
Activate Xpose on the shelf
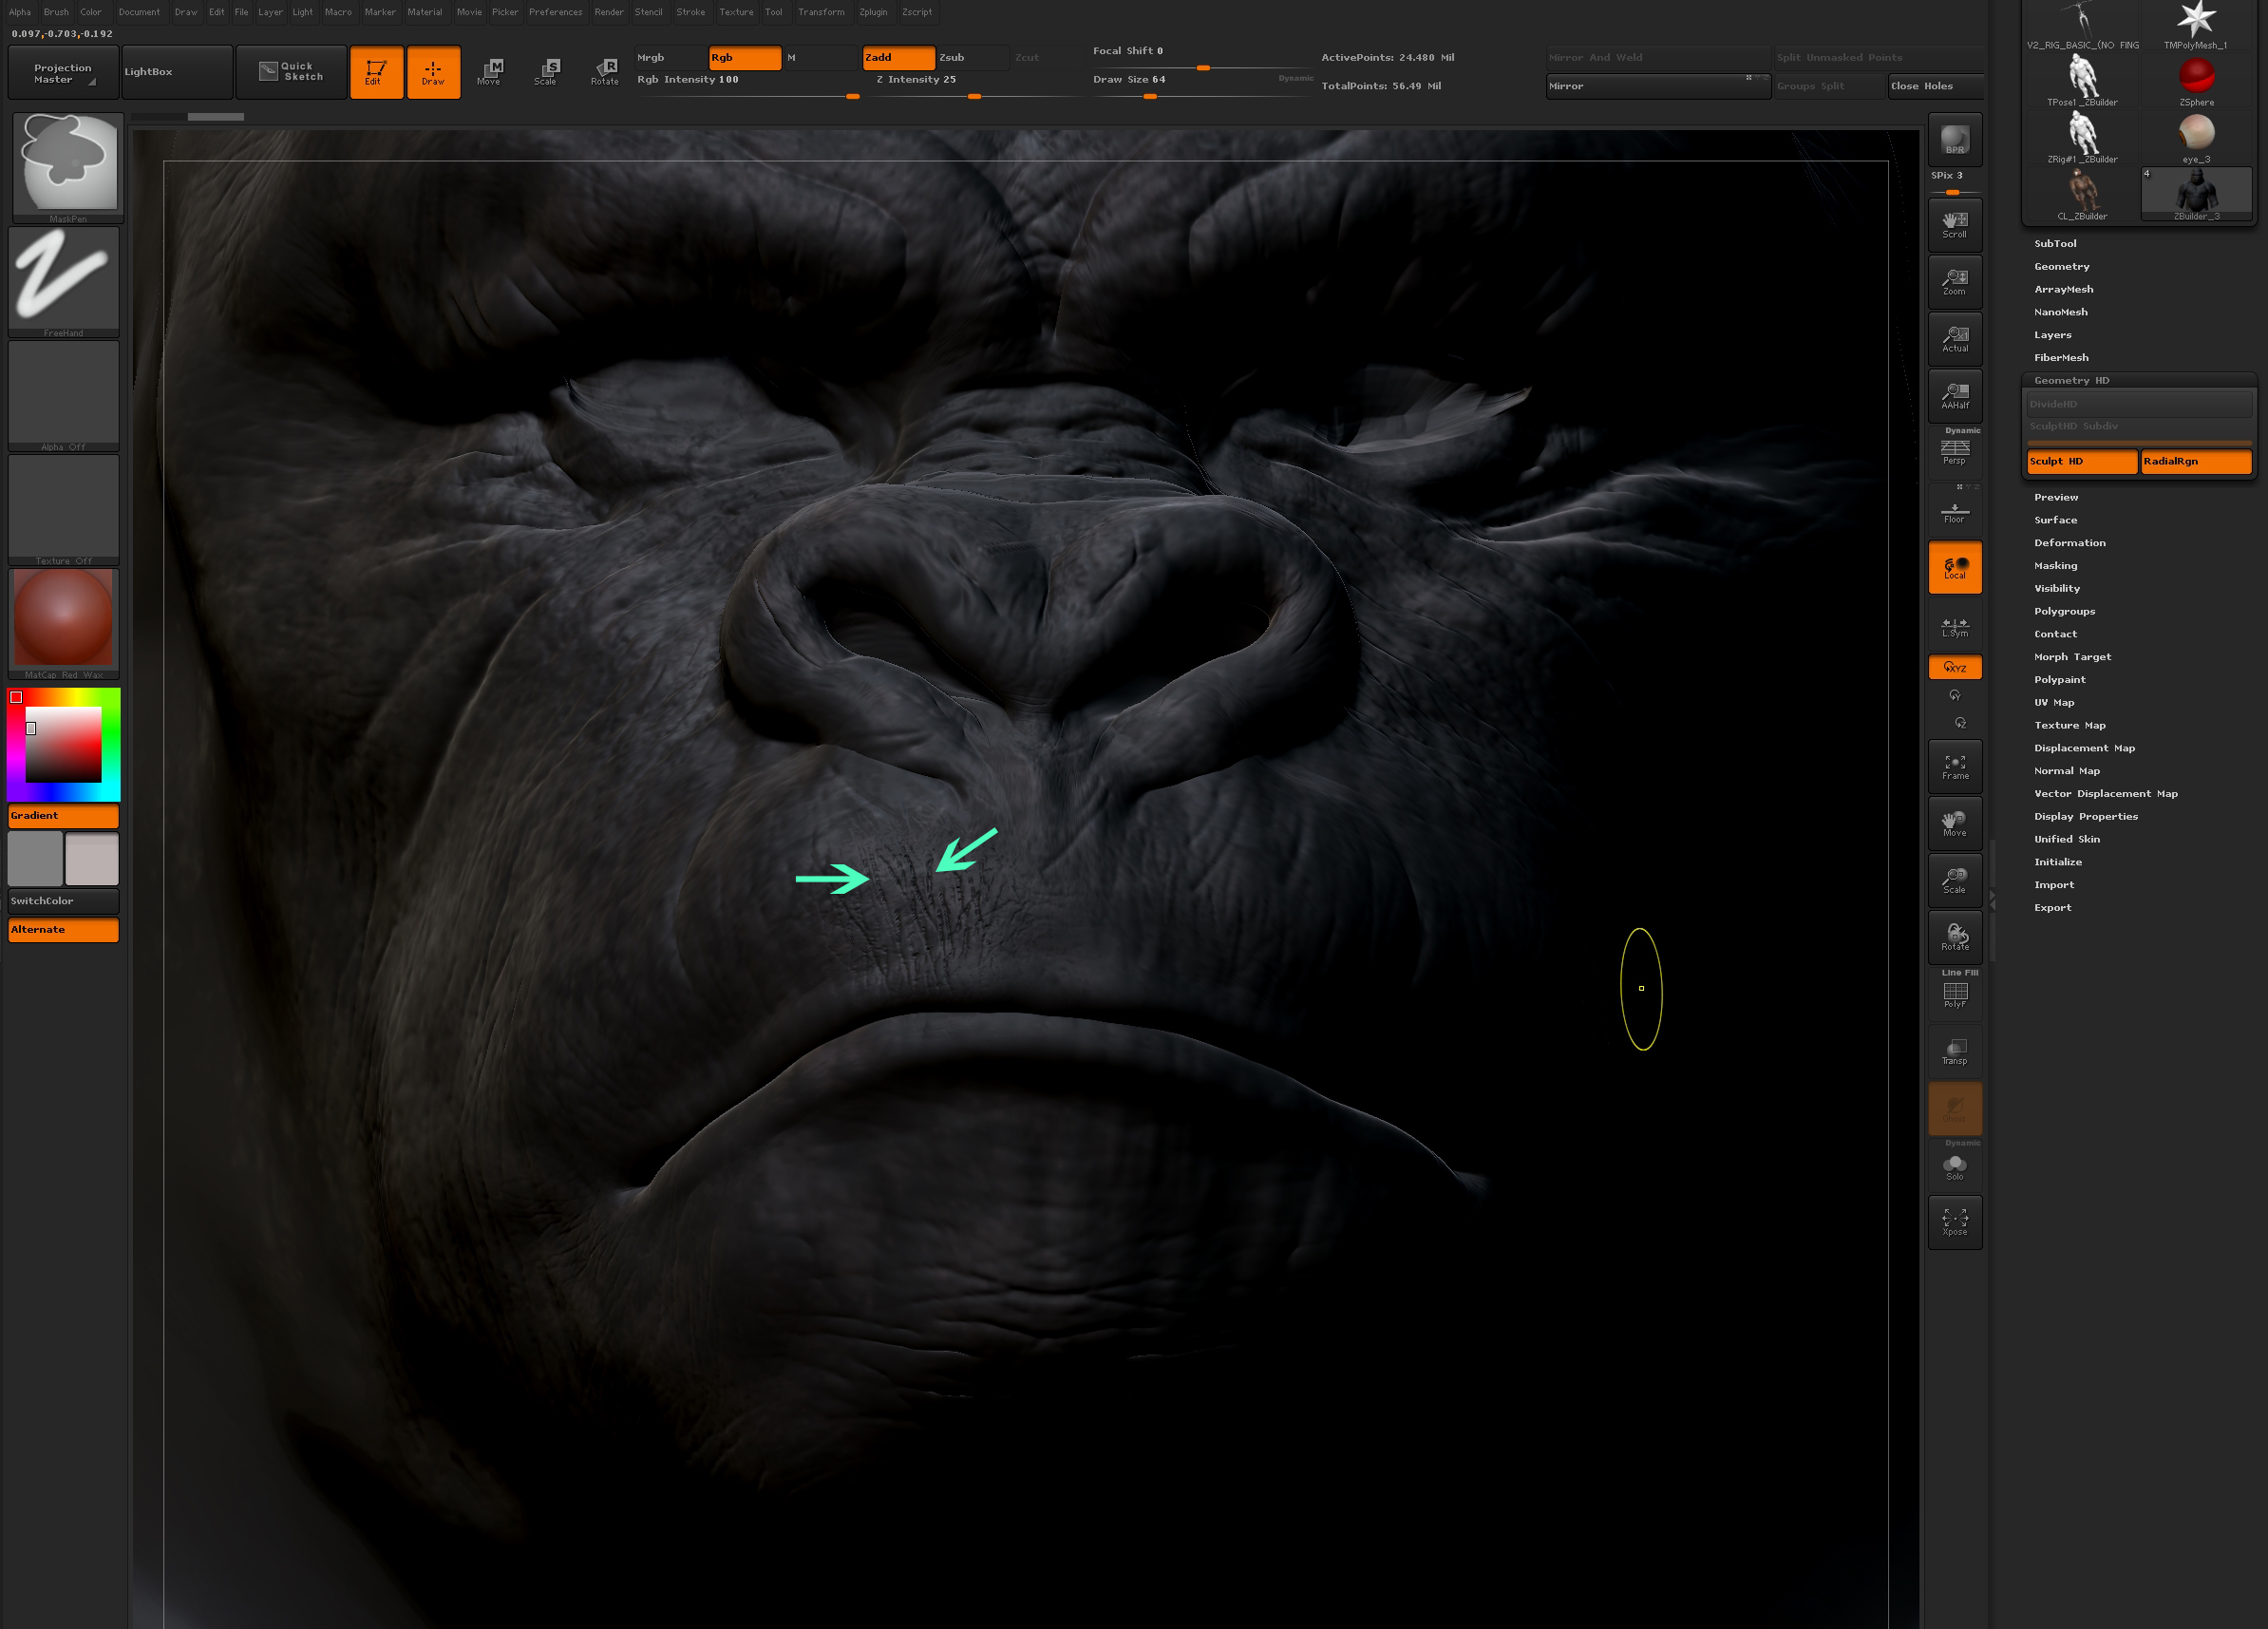pos(1954,1221)
